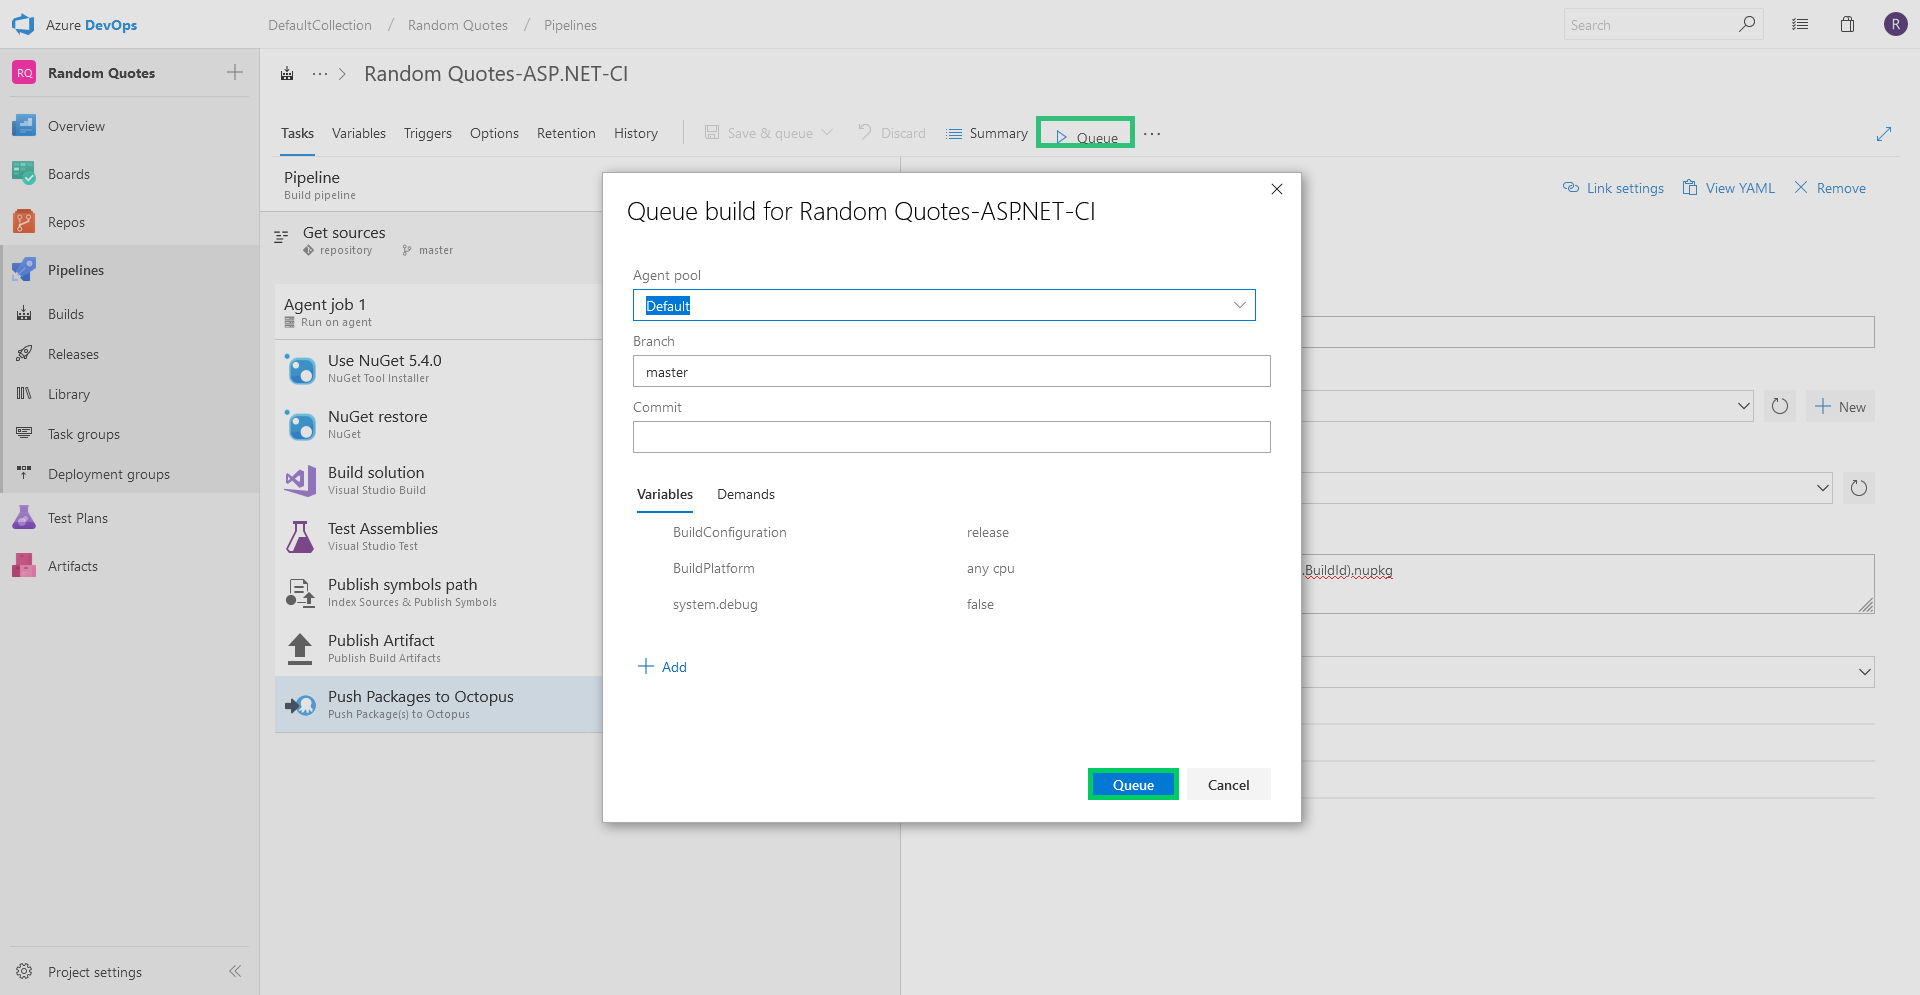
Task: Open the toolbar more actions ellipsis
Action: point(1152,134)
